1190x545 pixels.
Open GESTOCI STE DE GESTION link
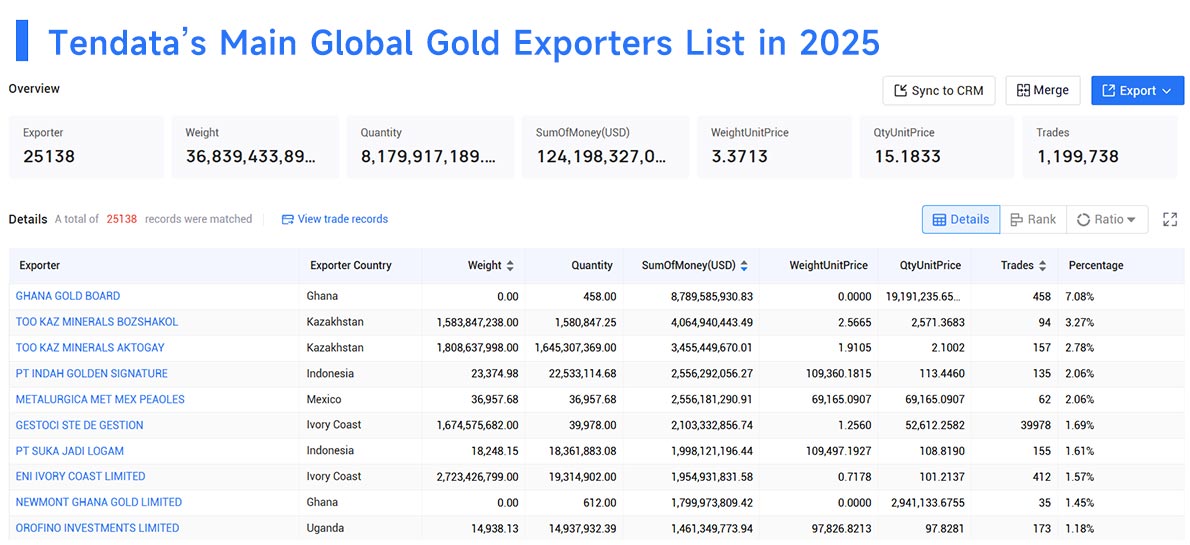coord(80,425)
